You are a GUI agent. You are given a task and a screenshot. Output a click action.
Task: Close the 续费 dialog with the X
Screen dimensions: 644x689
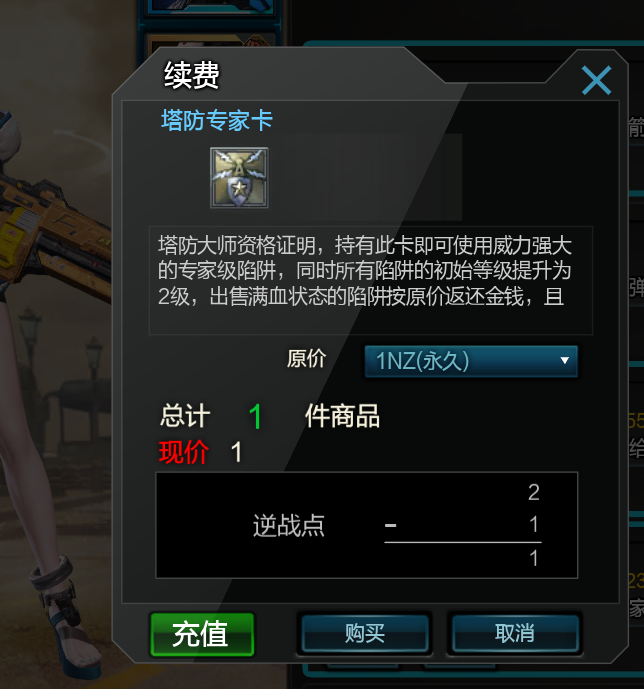pyautogui.click(x=596, y=80)
